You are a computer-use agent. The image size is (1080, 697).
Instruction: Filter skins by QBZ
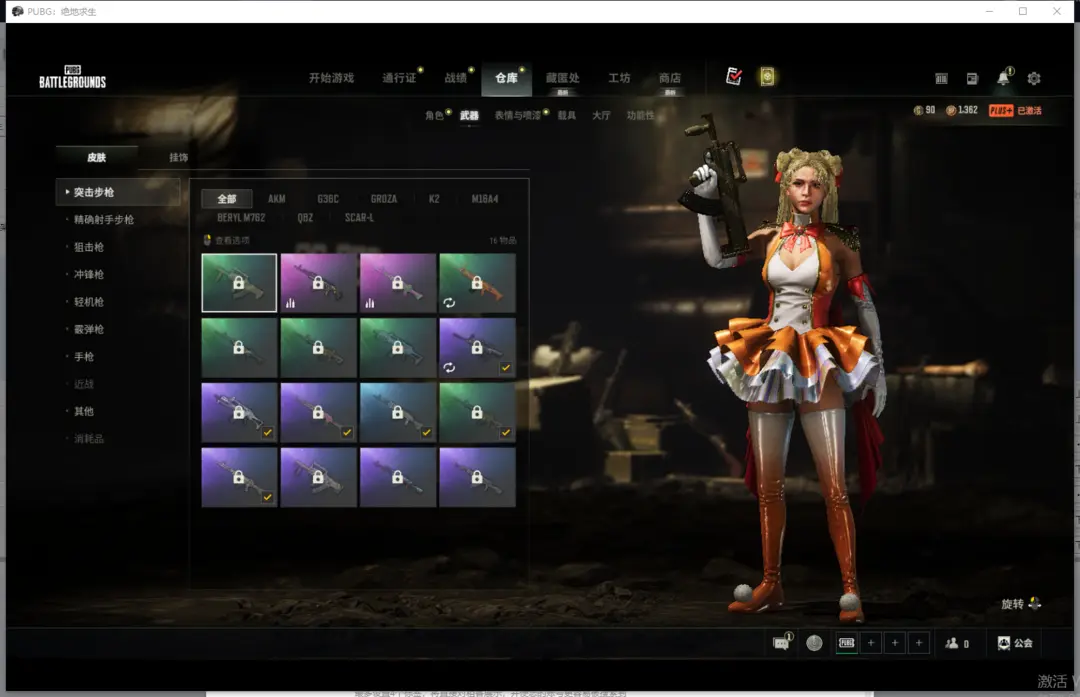(x=305, y=218)
